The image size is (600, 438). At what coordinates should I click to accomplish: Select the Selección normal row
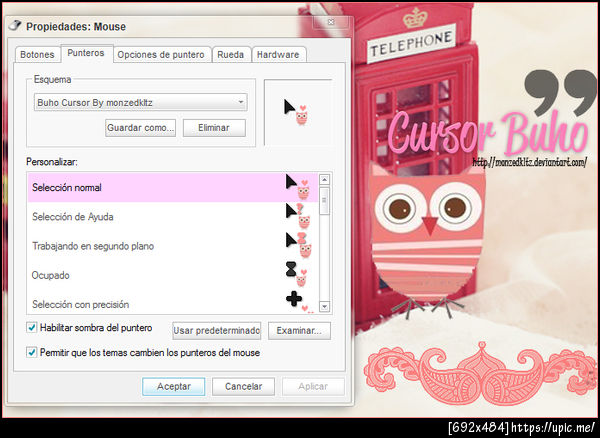[173, 187]
